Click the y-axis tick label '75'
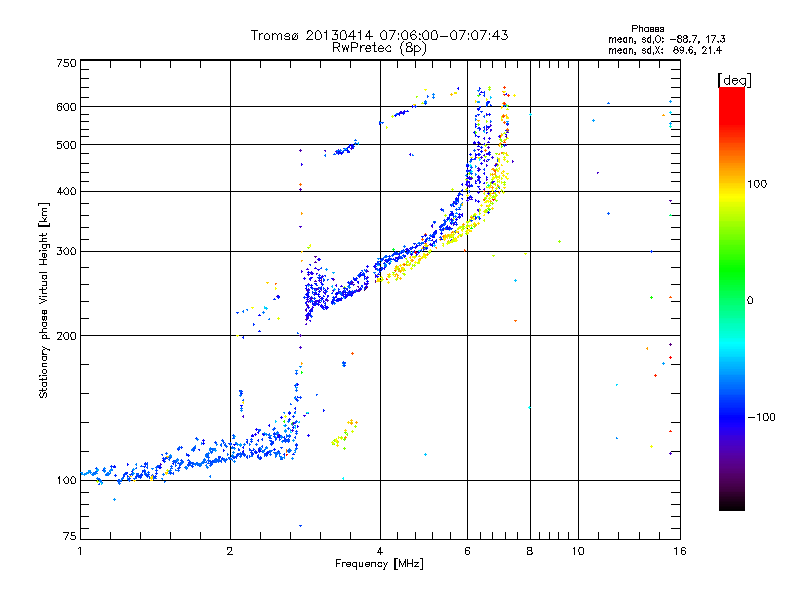Viewport: 800px width, 600px height. [x=69, y=536]
